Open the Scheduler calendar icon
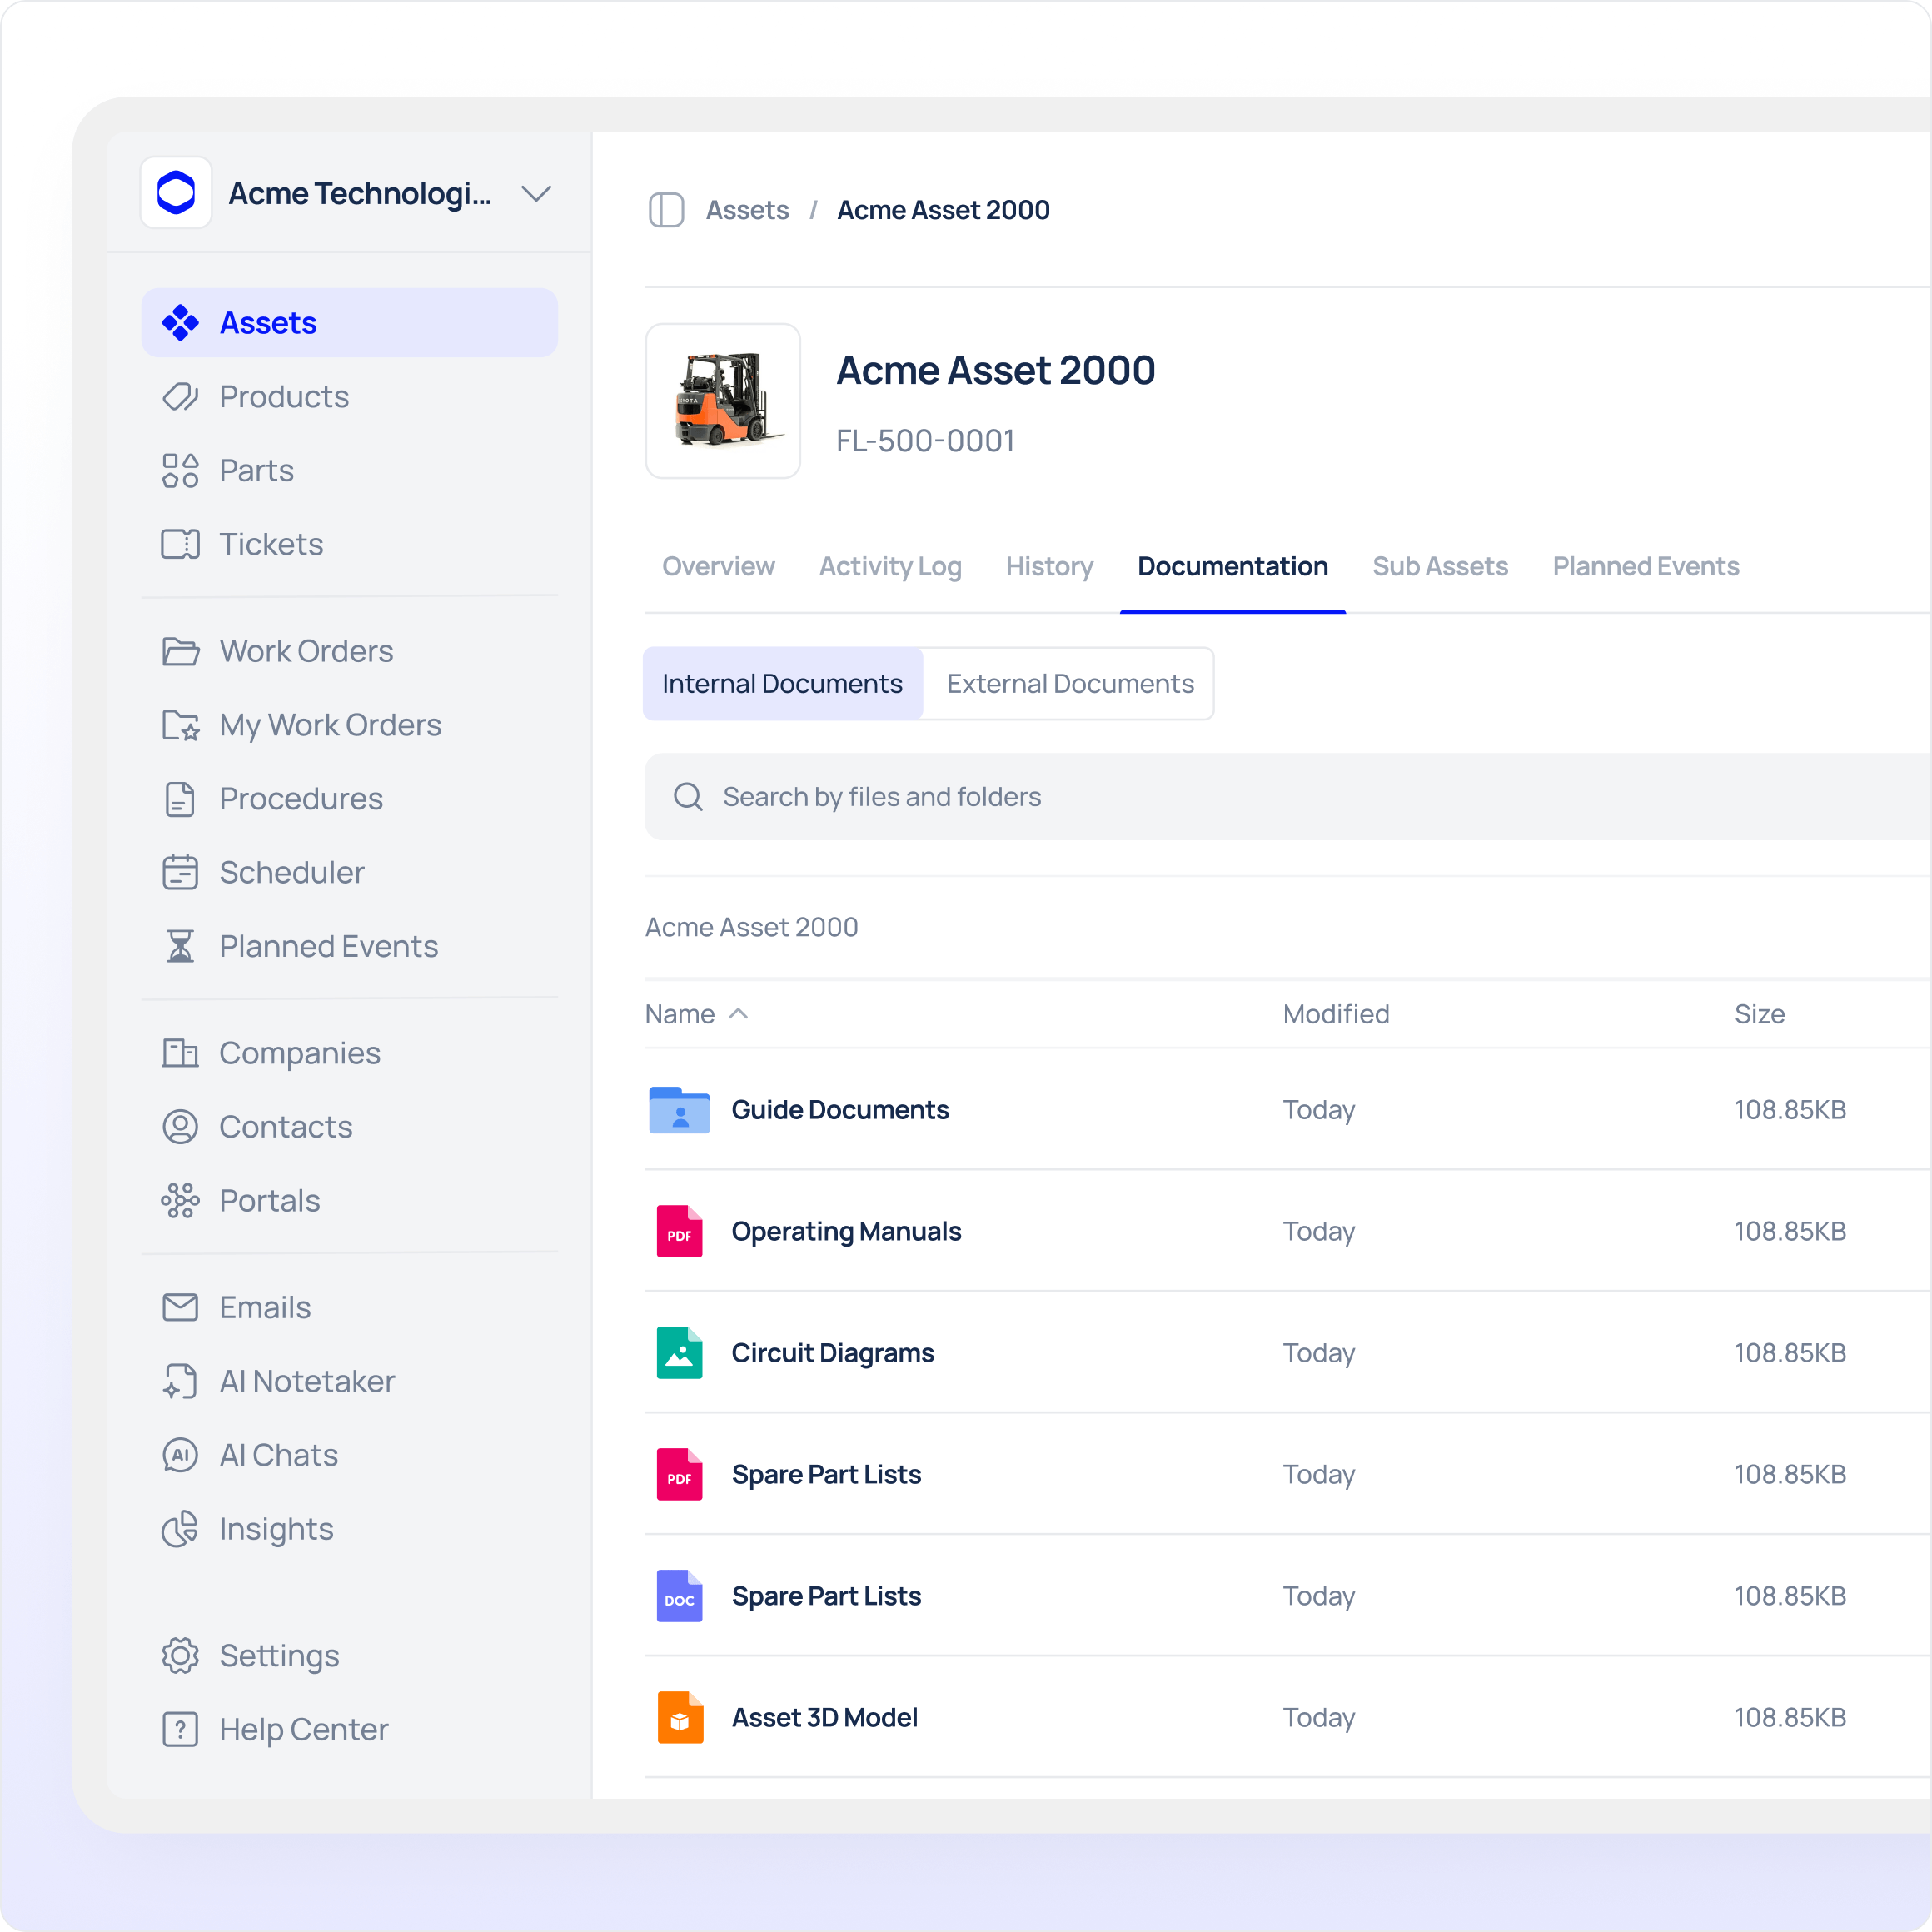 [x=180, y=872]
